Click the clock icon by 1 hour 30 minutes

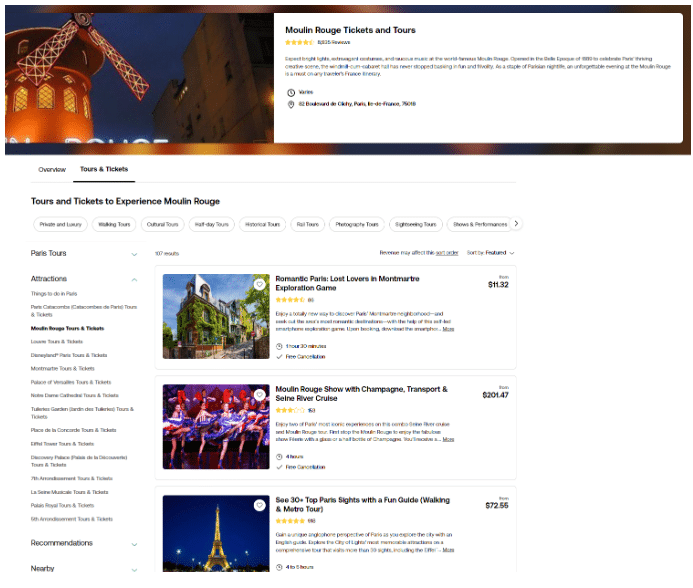(x=279, y=346)
